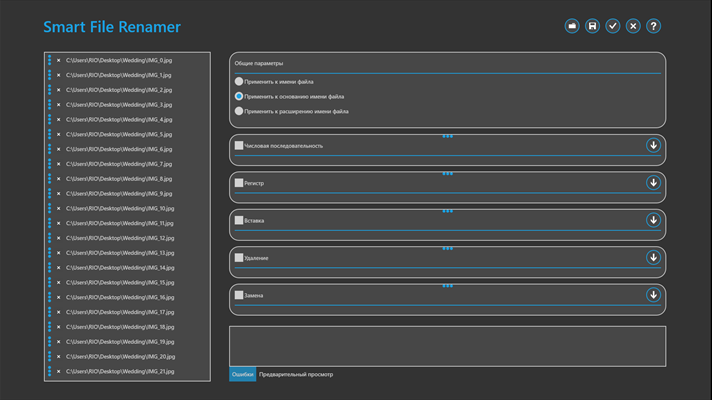Click drag handle dots of IMG_12.jpg

pyautogui.click(x=49, y=238)
